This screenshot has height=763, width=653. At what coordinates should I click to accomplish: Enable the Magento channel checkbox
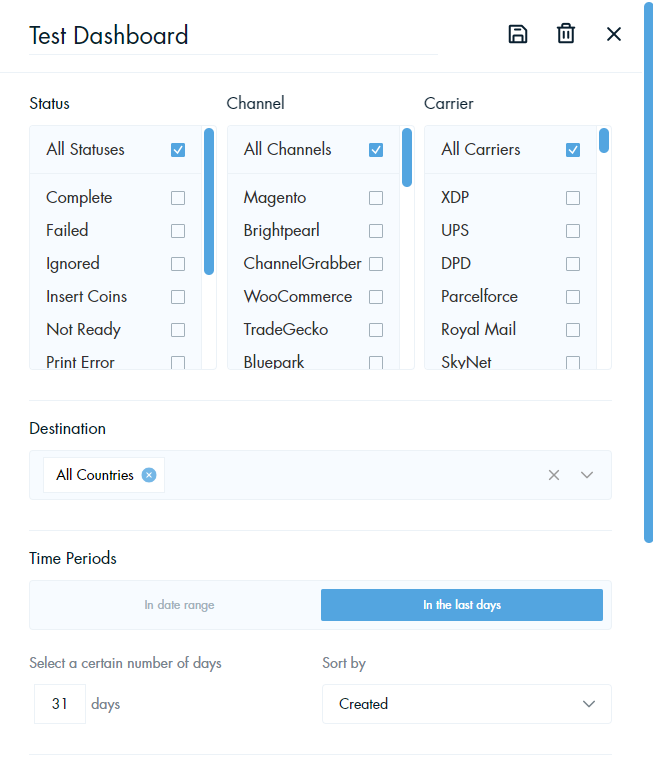[376, 198]
